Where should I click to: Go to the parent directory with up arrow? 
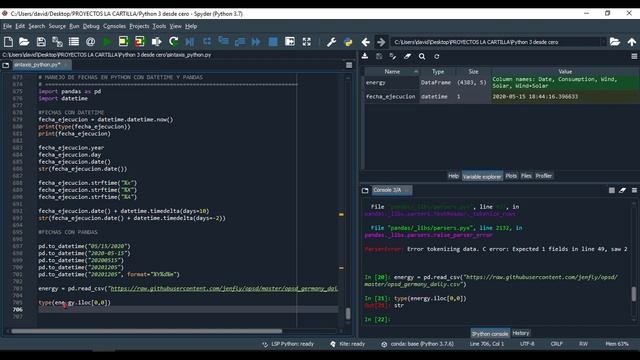[x=632, y=42]
